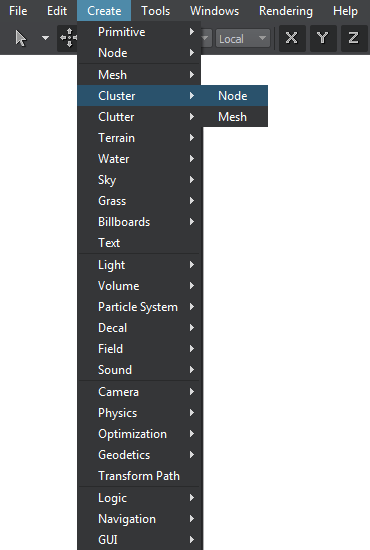Screen dimensions: 370x550
Task: Toggle the Y axis button
Action: click(x=323, y=38)
